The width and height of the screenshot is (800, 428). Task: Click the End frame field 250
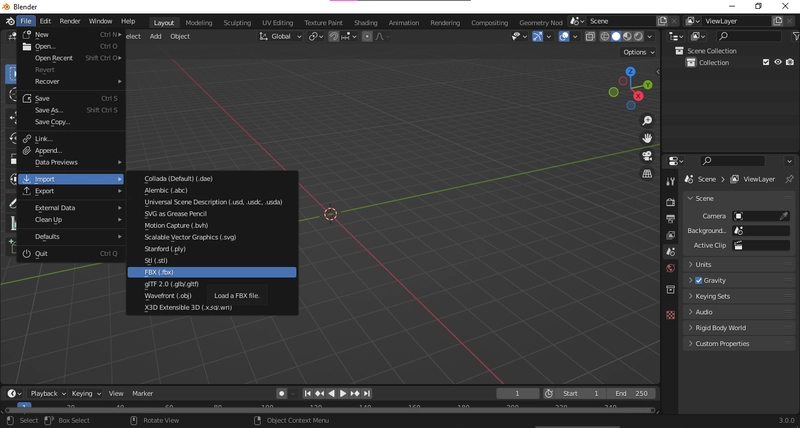pyautogui.click(x=632, y=393)
